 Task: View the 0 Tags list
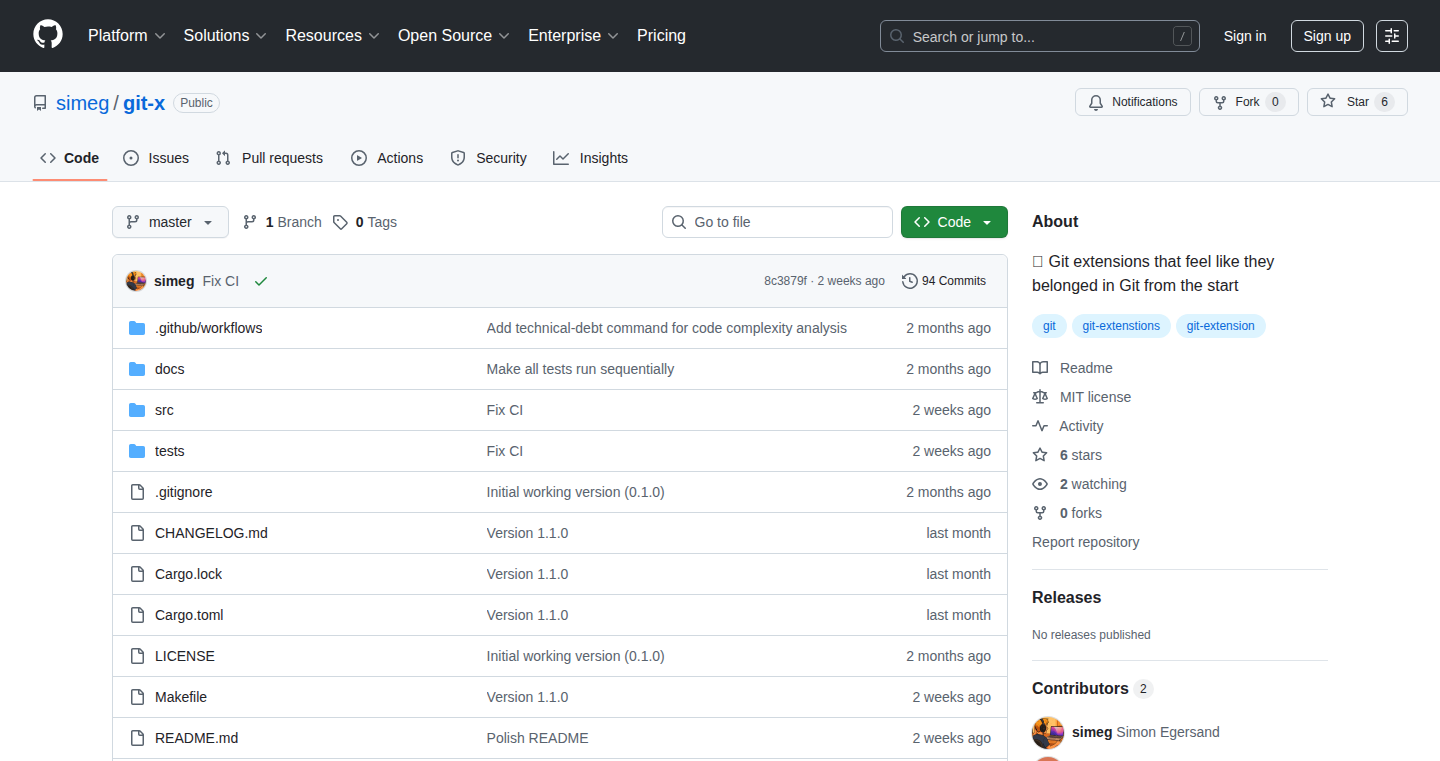tap(365, 222)
